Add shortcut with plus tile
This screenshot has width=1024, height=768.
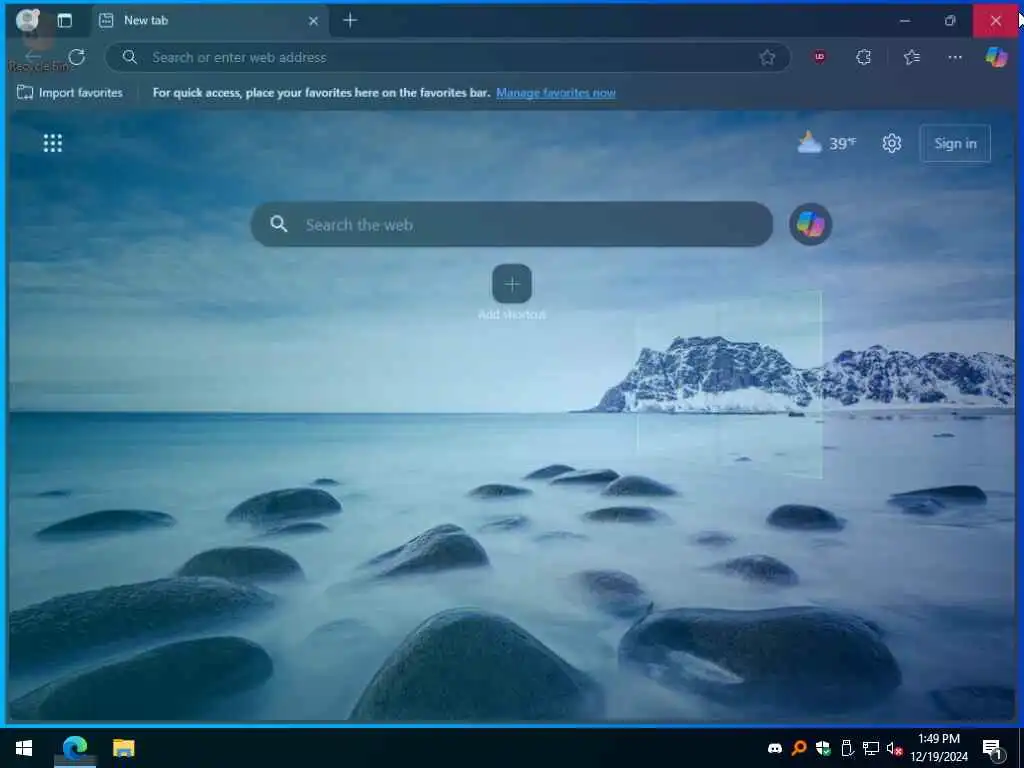(512, 284)
